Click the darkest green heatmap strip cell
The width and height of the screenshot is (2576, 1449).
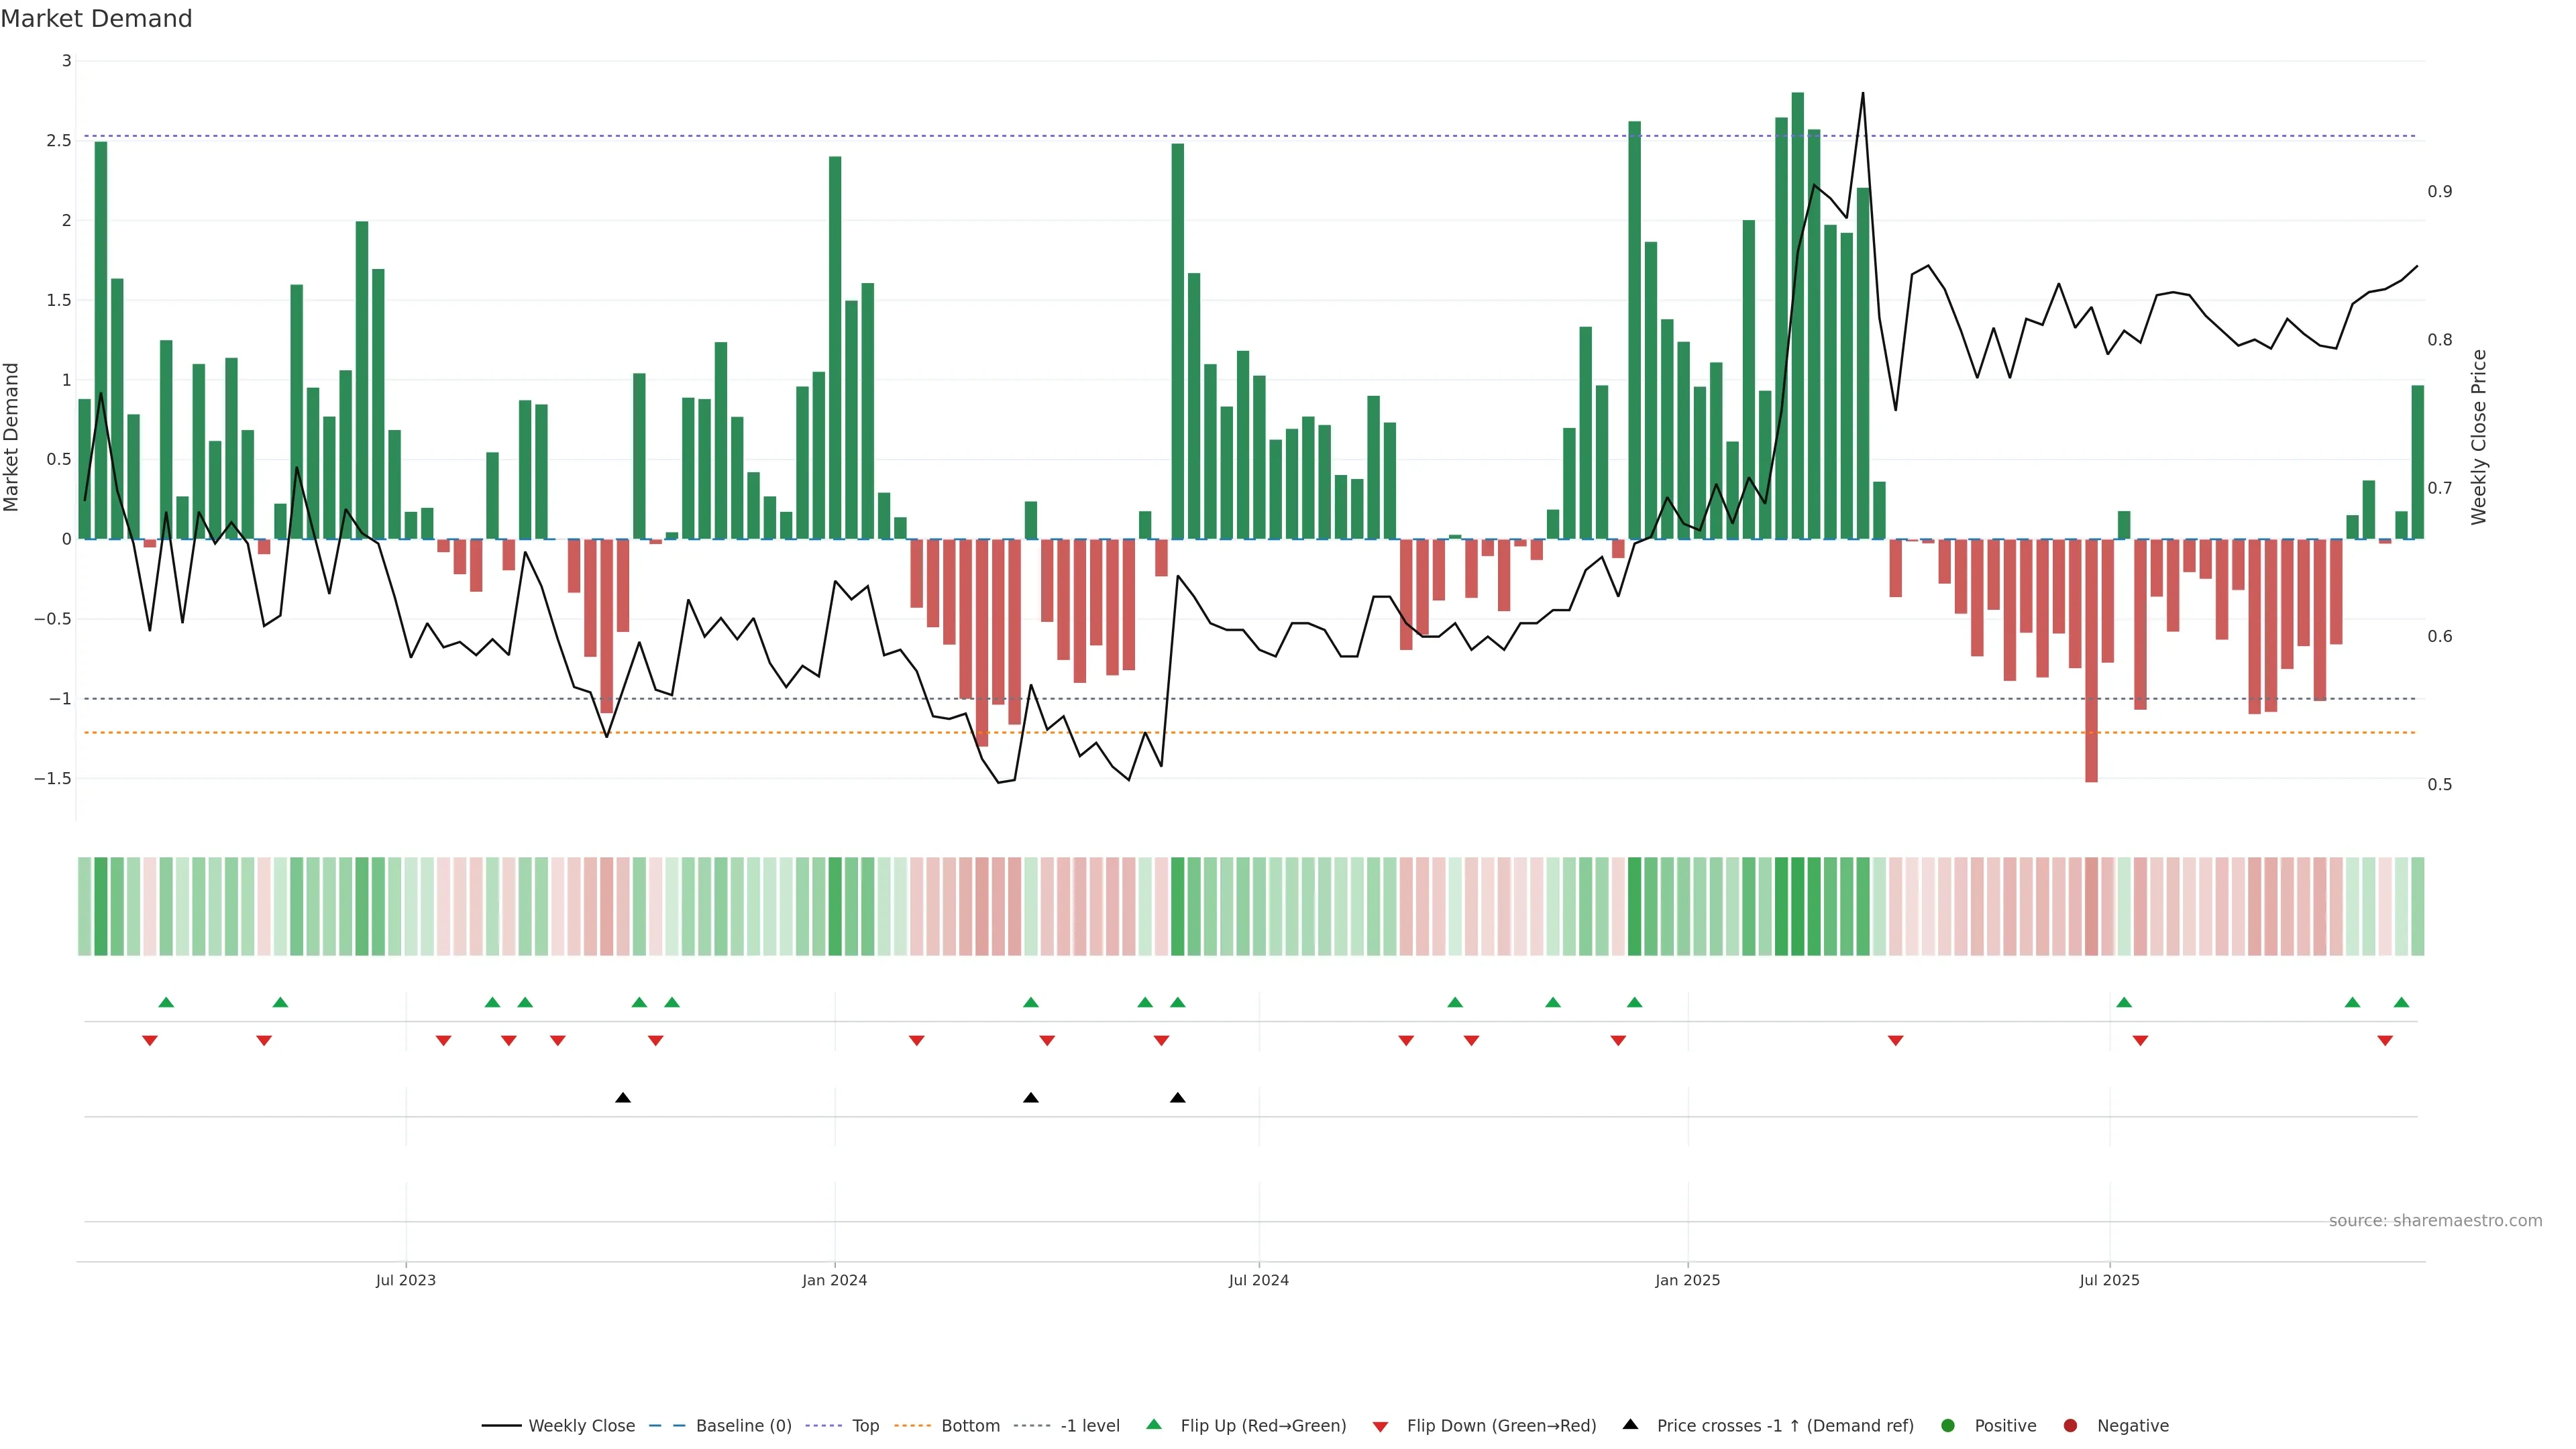click(x=1797, y=906)
